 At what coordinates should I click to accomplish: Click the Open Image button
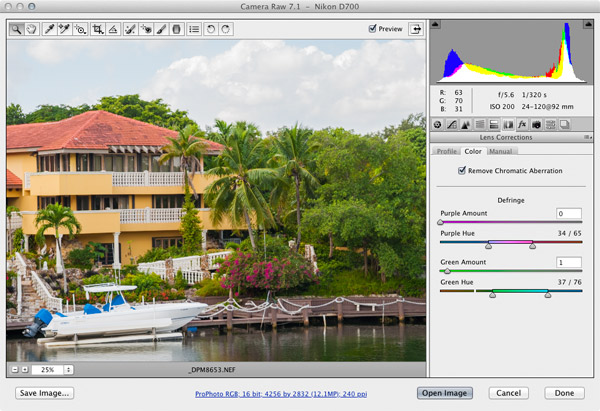(x=444, y=393)
